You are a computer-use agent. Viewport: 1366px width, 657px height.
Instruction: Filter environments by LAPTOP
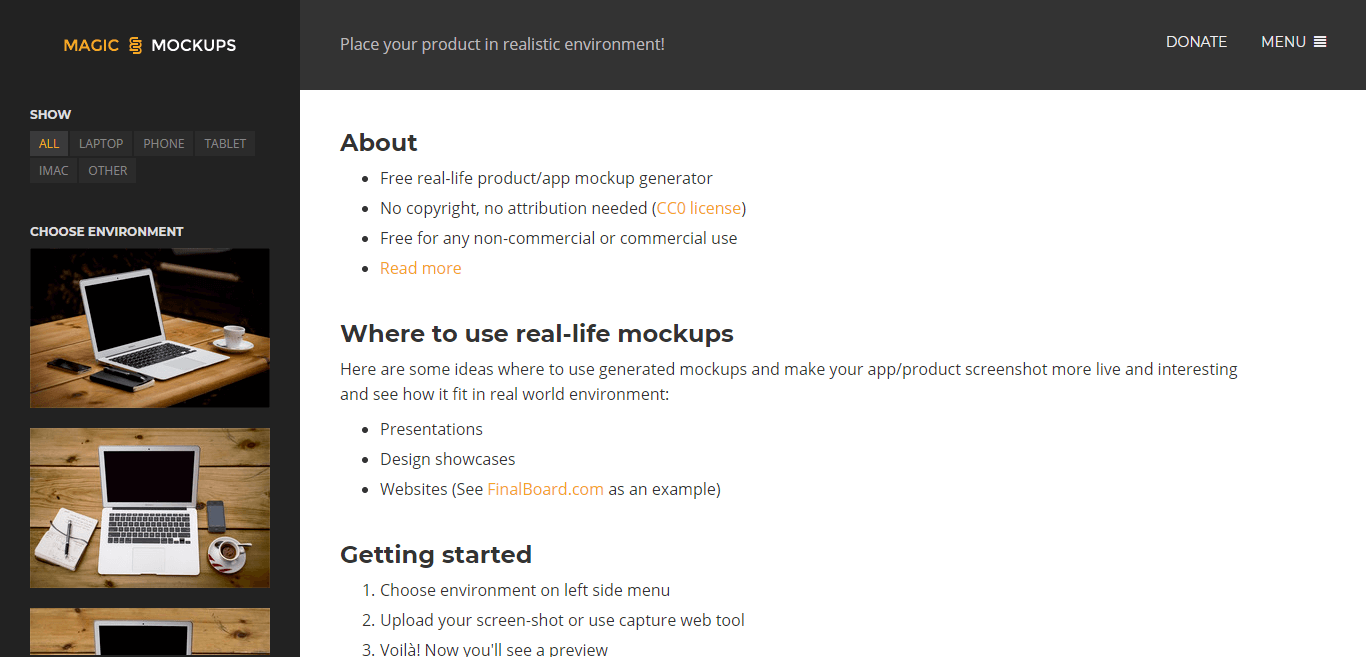tap(101, 144)
